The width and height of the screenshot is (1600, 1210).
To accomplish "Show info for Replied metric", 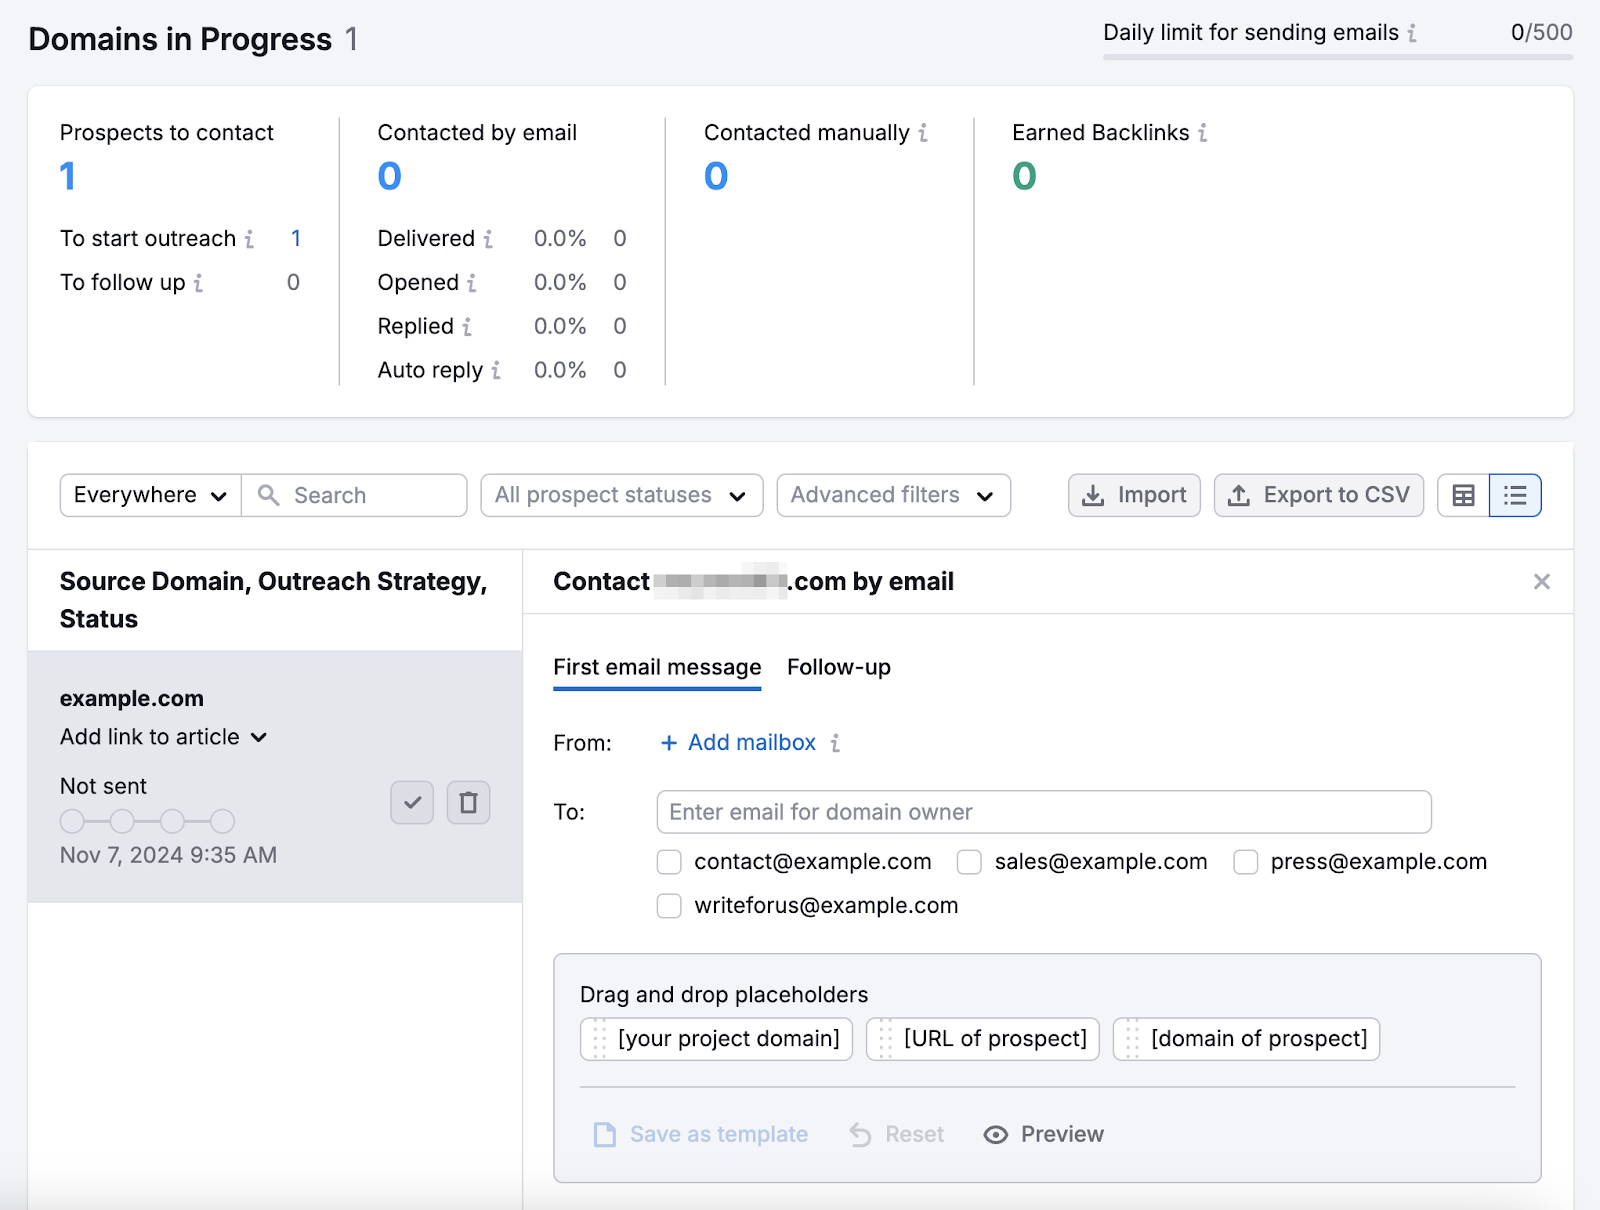I will pos(467,327).
